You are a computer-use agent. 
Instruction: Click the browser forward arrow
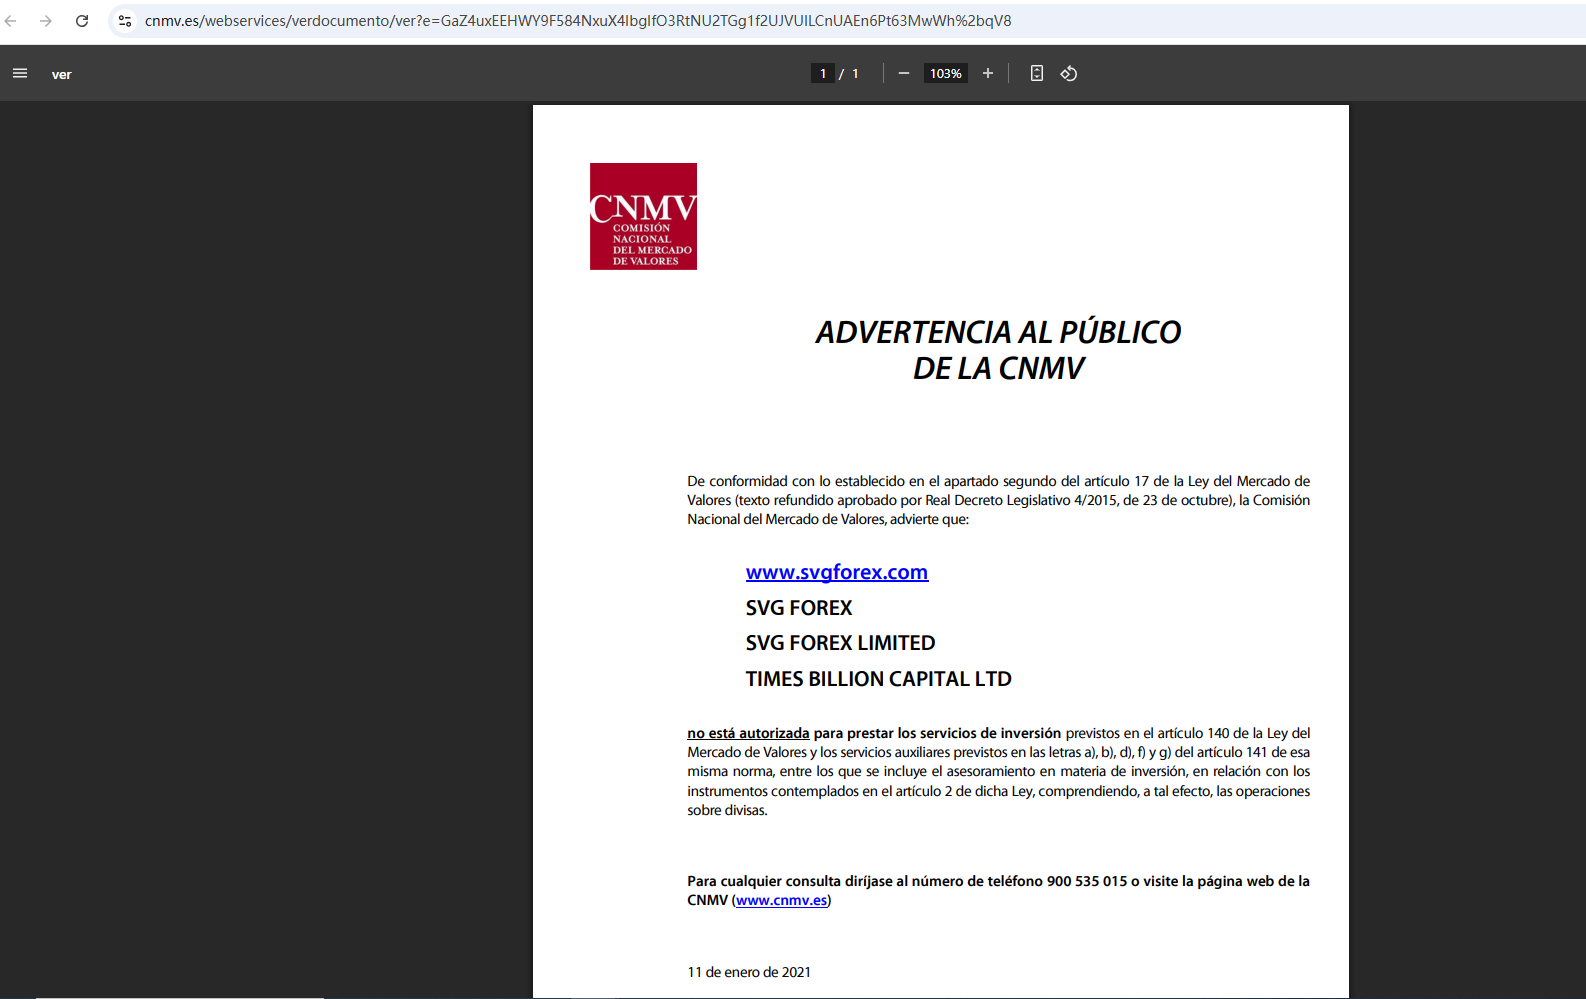[46, 21]
